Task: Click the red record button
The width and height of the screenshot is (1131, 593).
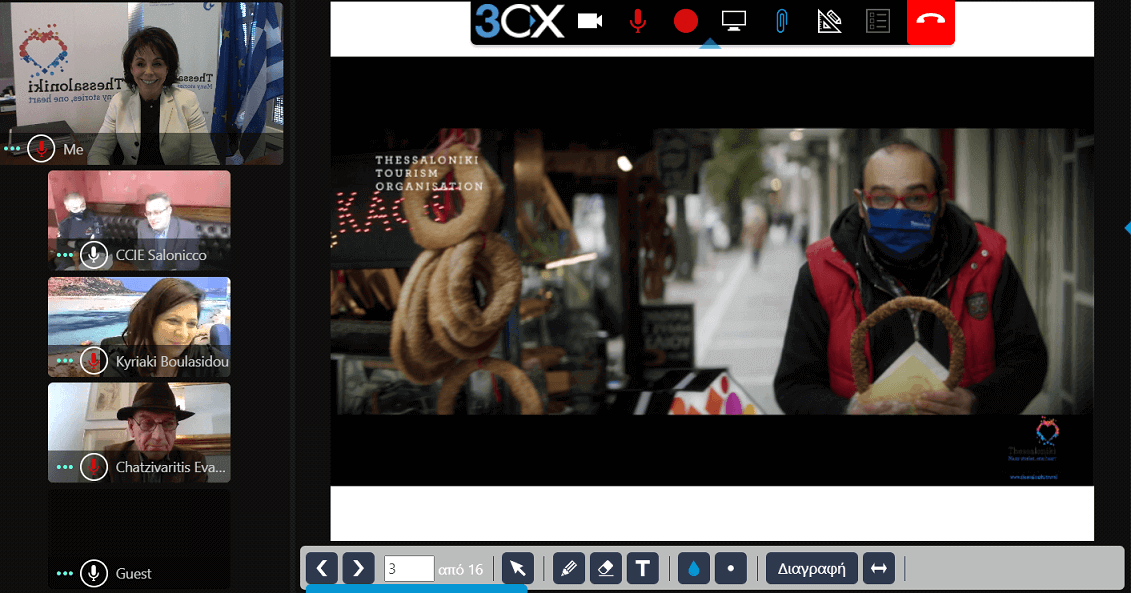Action: coord(685,21)
